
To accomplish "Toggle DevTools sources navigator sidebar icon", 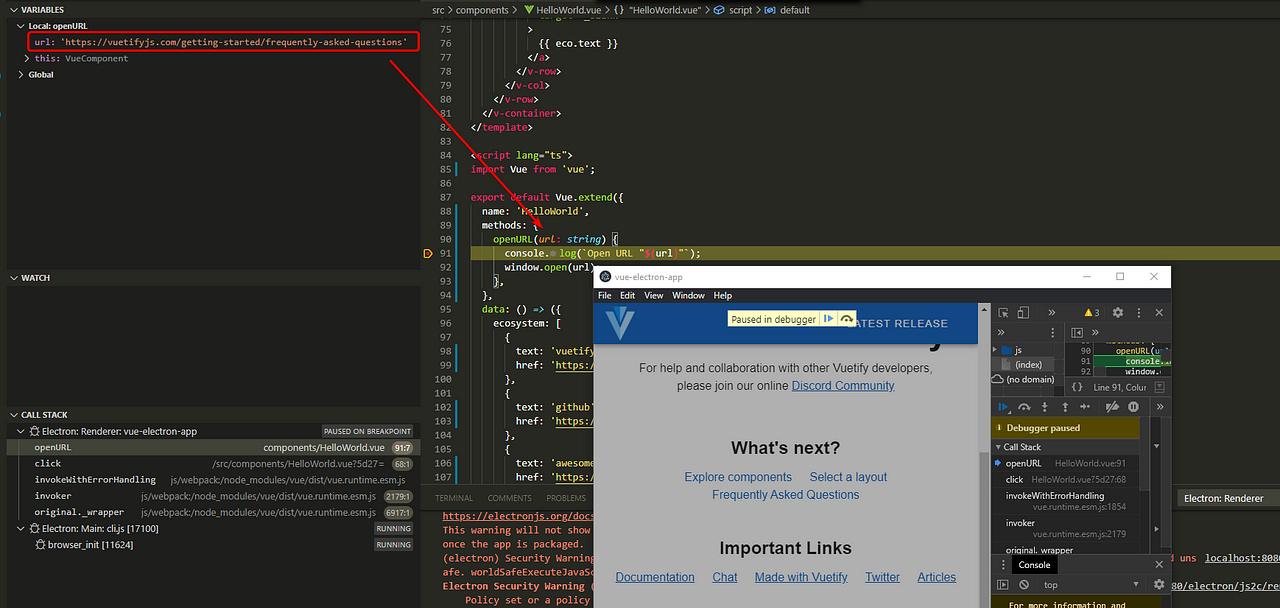I will click(1077, 332).
